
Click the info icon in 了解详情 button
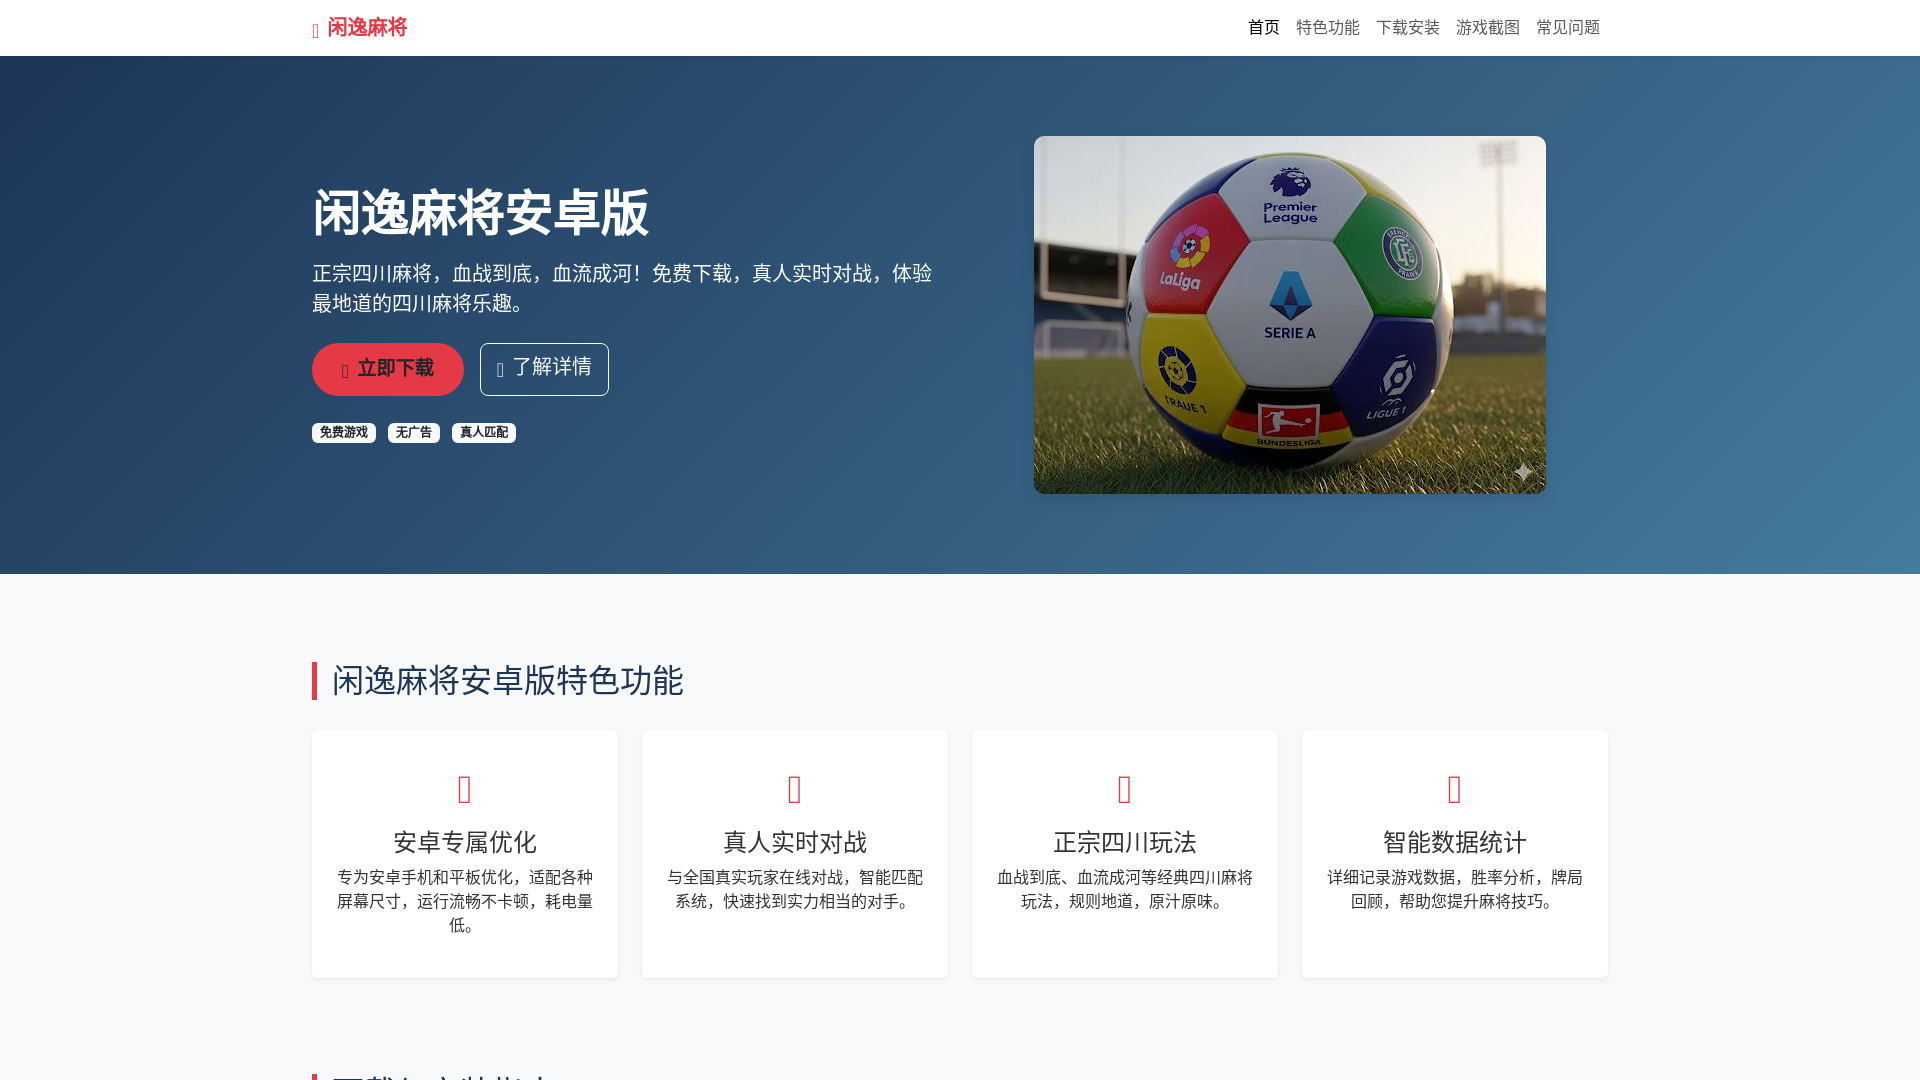pos(500,371)
